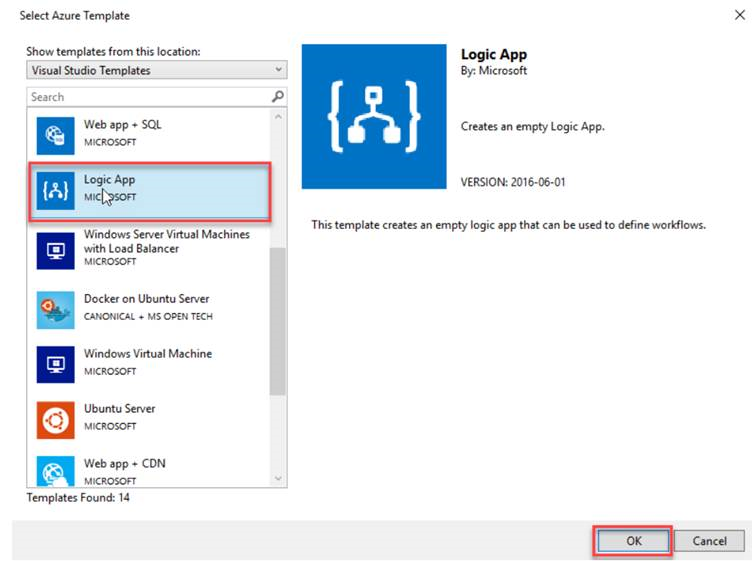This screenshot has height=562, width=752.
Task: Choose the Ubuntu Server icon
Action: tap(55, 420)
